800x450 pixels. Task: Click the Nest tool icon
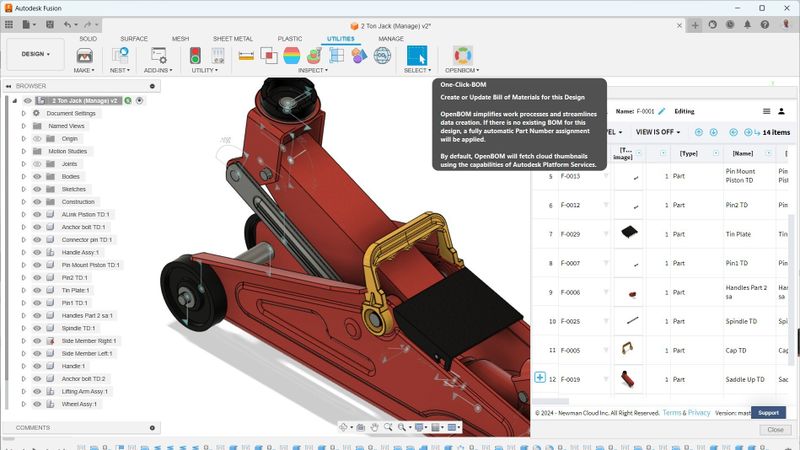pos(120,56)
